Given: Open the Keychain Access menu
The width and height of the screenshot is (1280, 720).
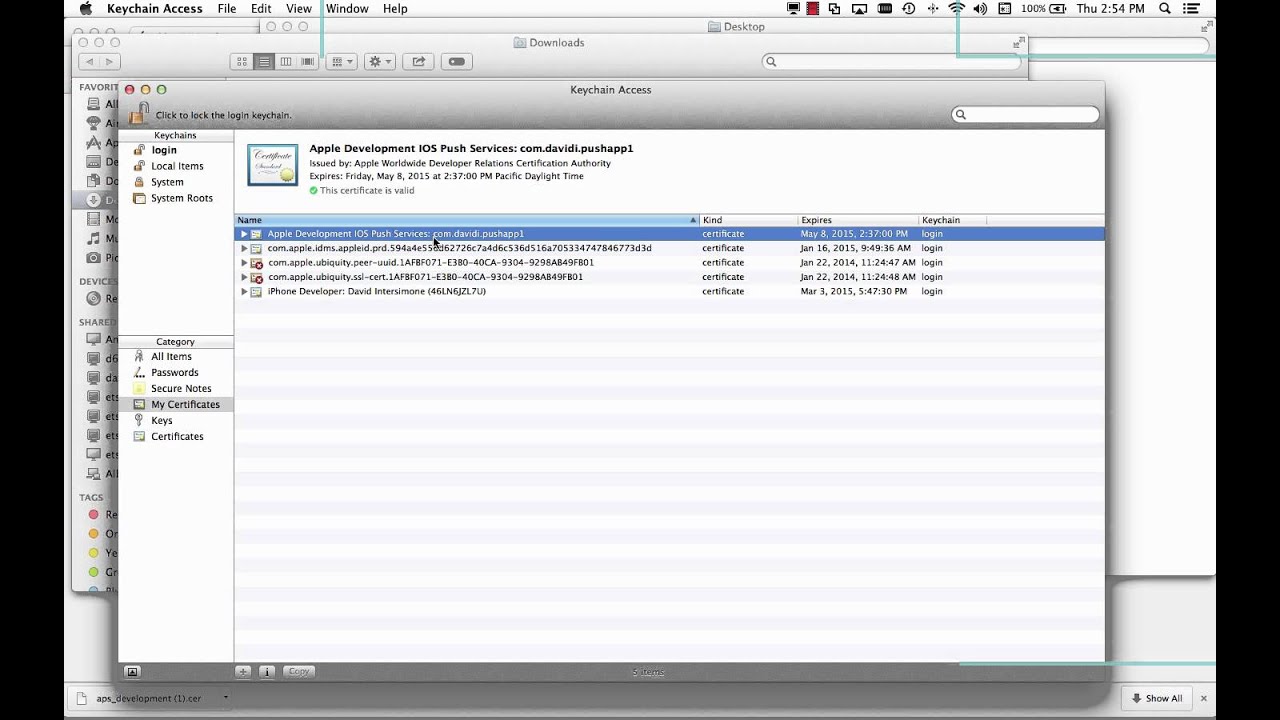Looking at the screenshot, I should tap(155, 8).
